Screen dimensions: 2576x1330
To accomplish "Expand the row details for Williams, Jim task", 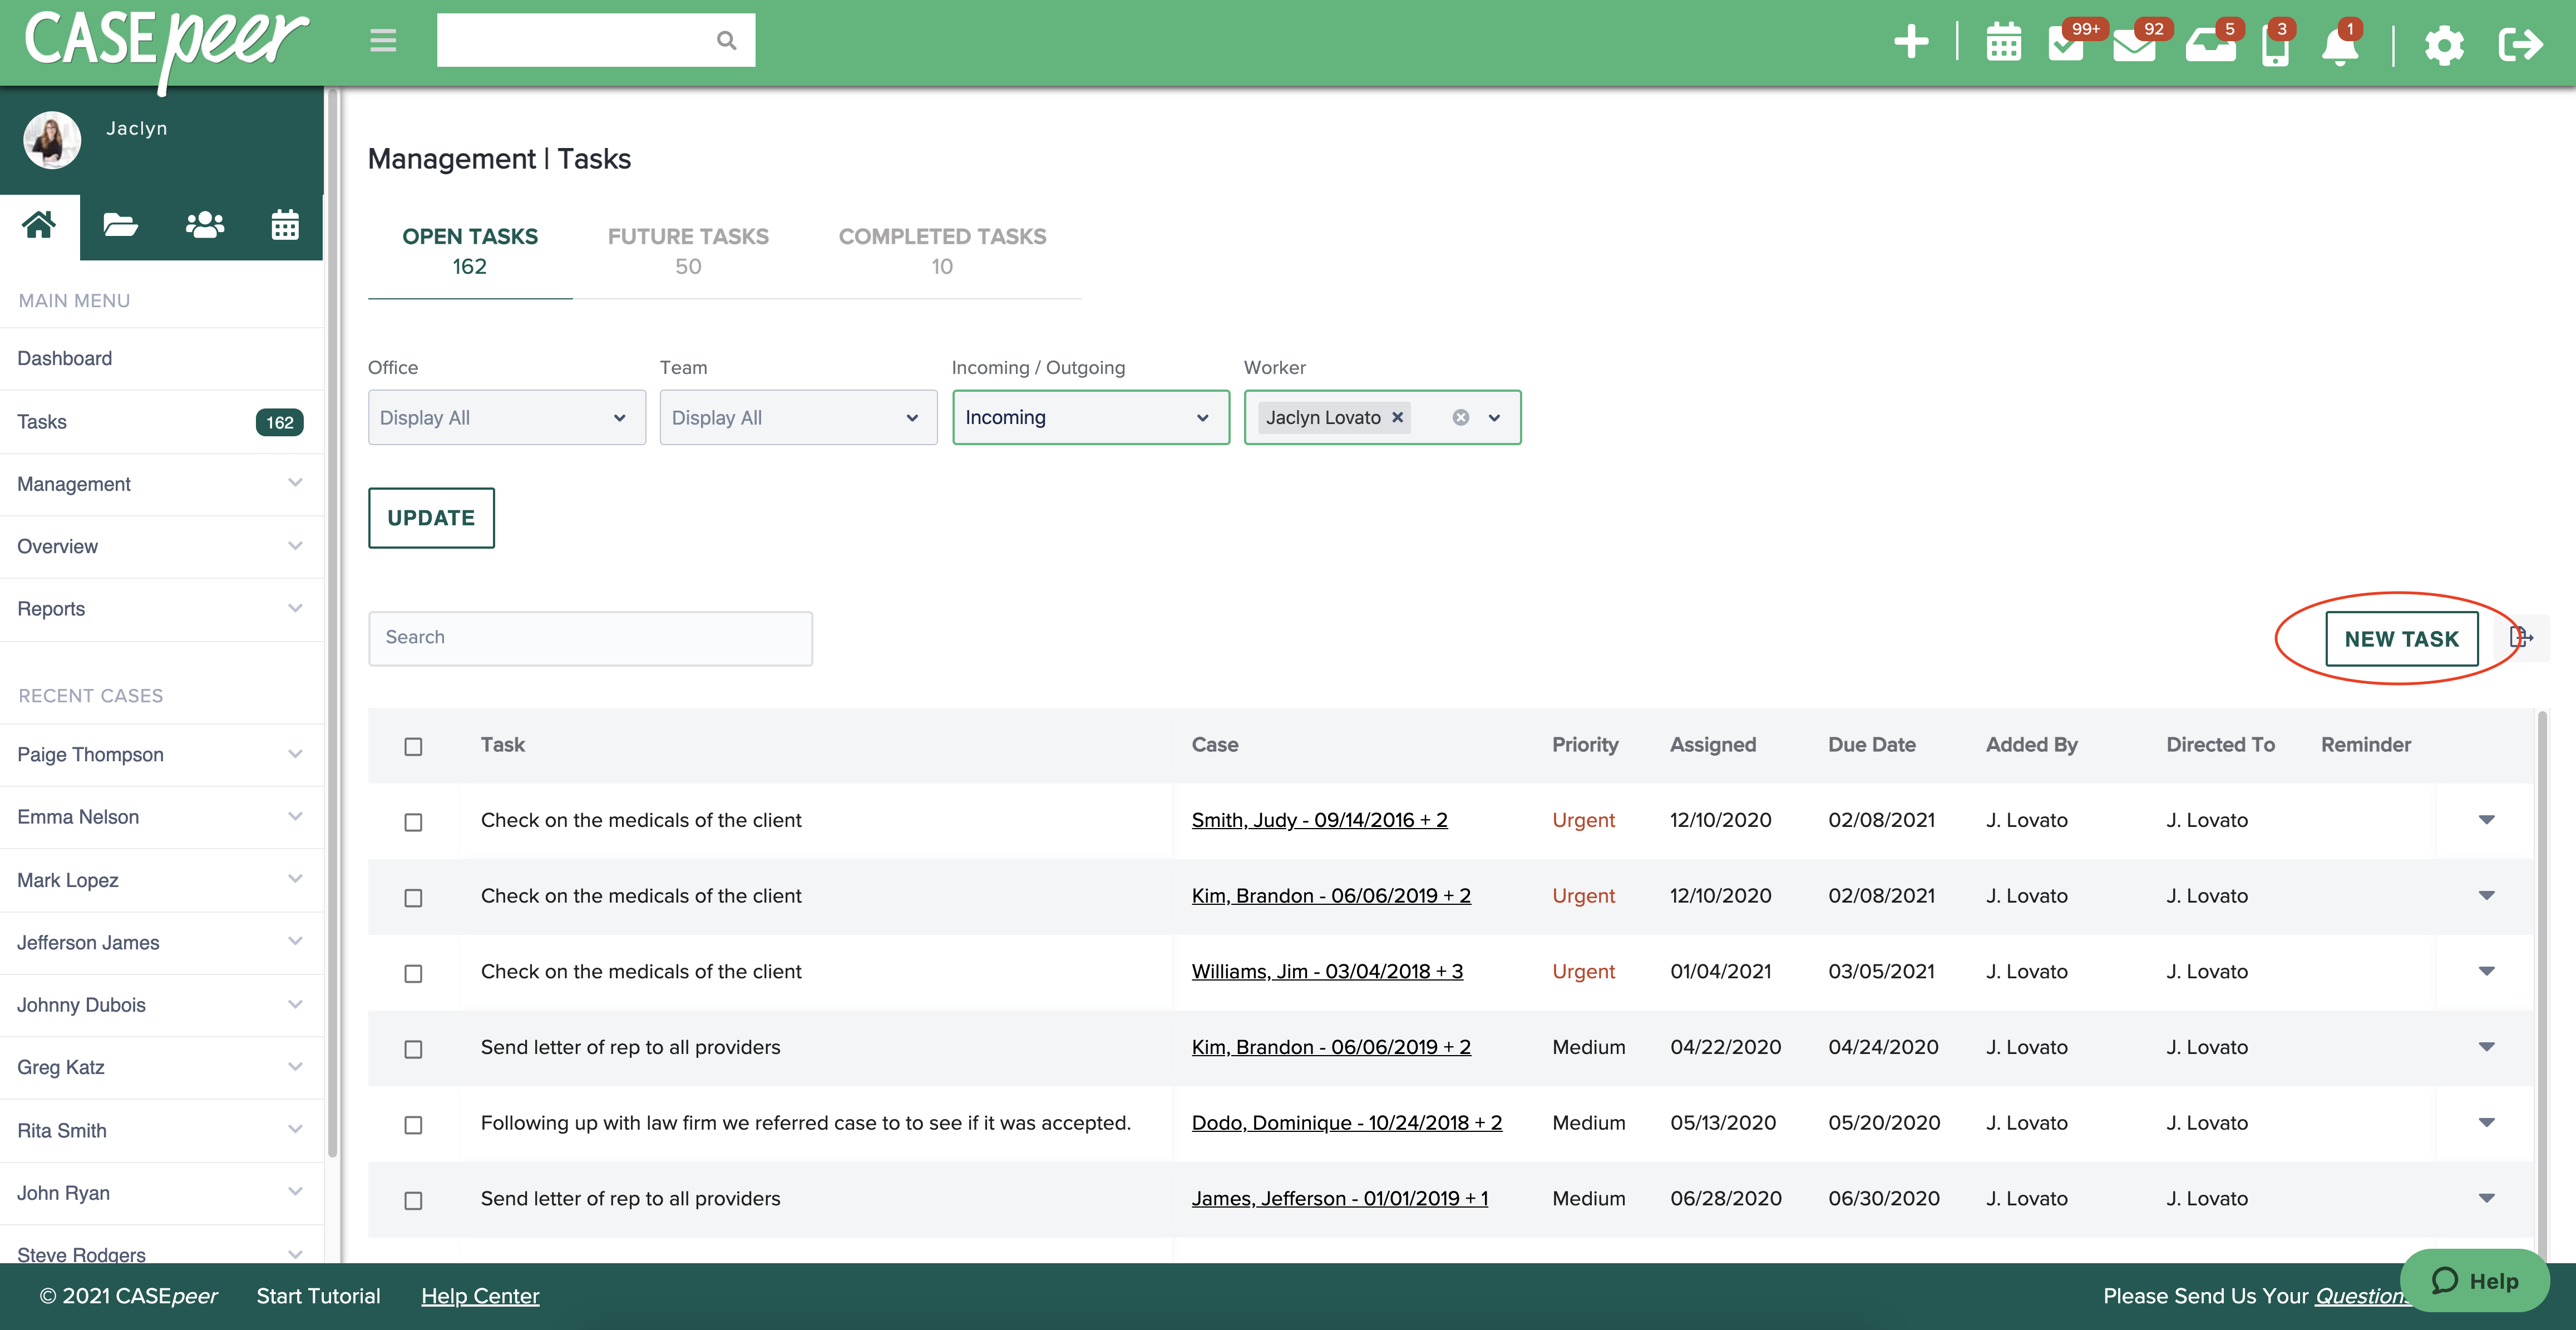I will [x=2487, y=970].
